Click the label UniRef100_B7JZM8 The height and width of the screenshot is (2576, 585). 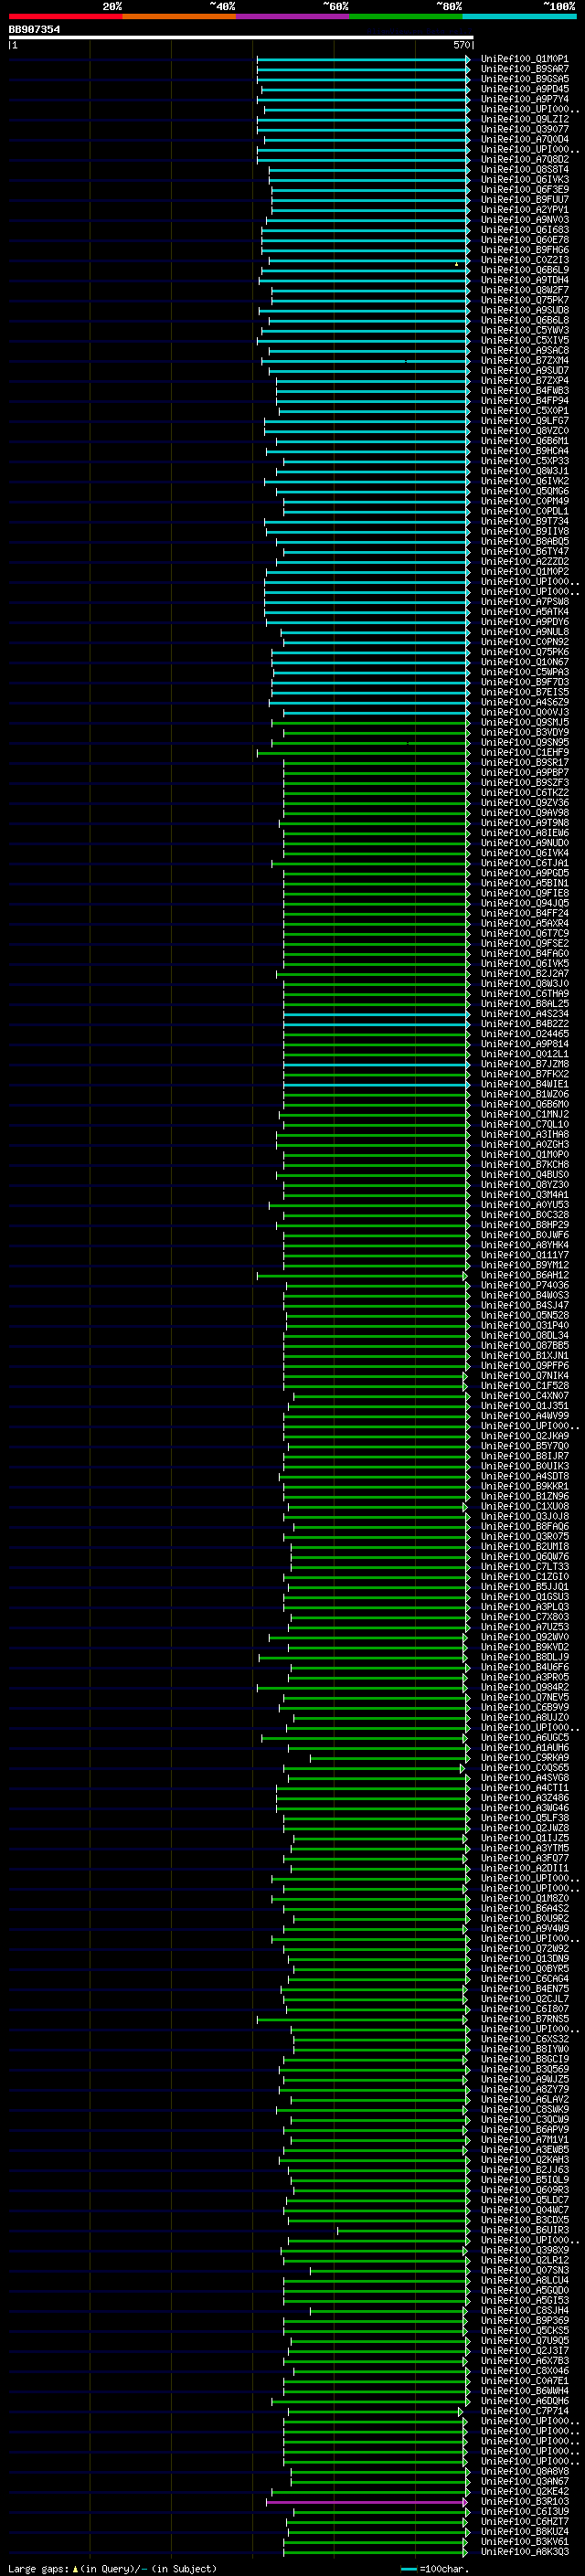pyautogui.click(x=524, y=1064)
